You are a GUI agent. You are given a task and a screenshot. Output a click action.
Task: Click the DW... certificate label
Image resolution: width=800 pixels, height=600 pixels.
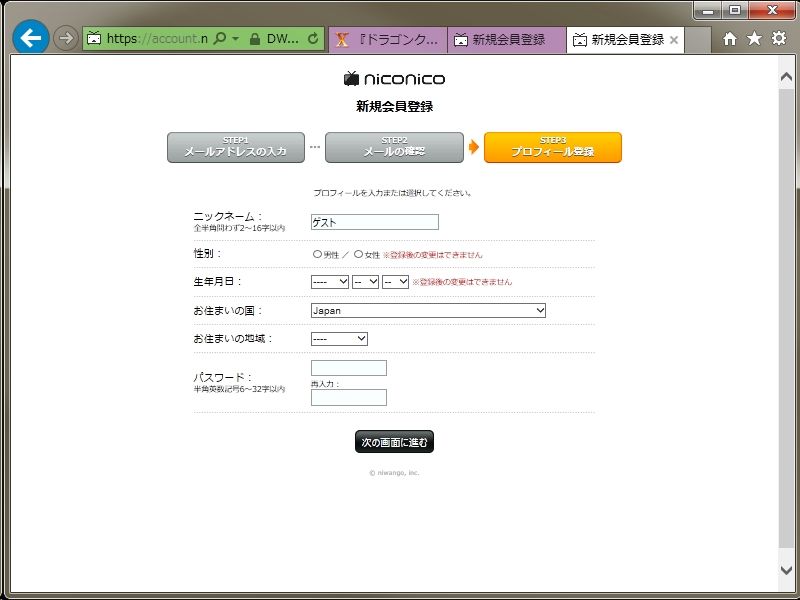[x=283, y=39]
